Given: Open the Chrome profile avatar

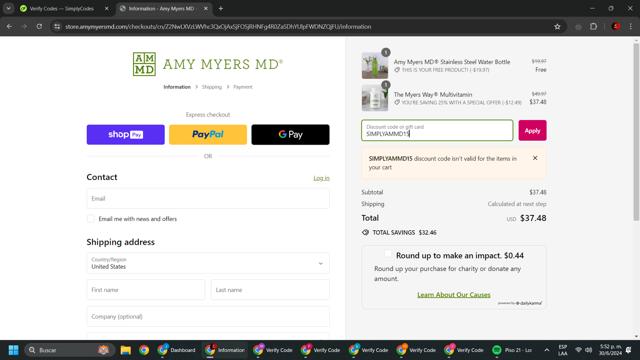Looking at the screenshot, I should (616, 27).
